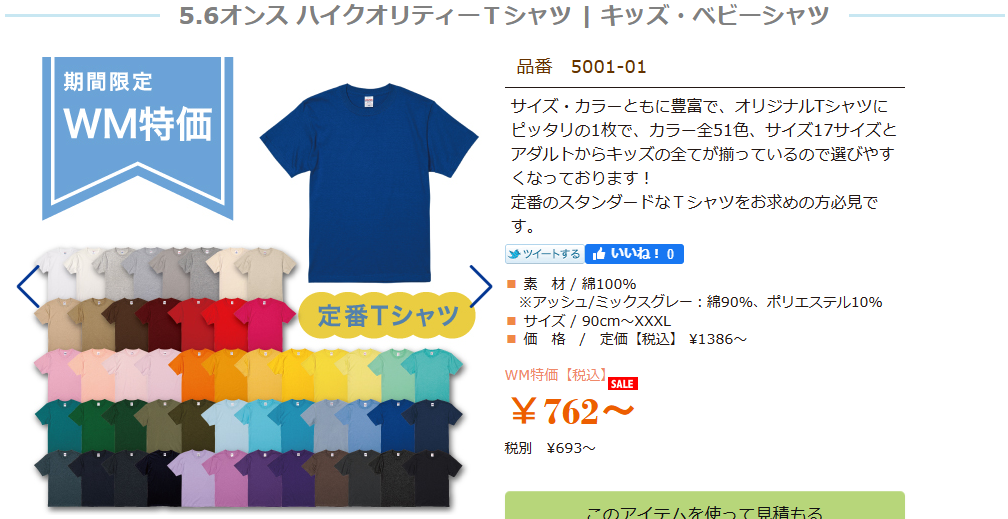
Task: Click the ￥762〜 sale price text
Action: (572, 412)
